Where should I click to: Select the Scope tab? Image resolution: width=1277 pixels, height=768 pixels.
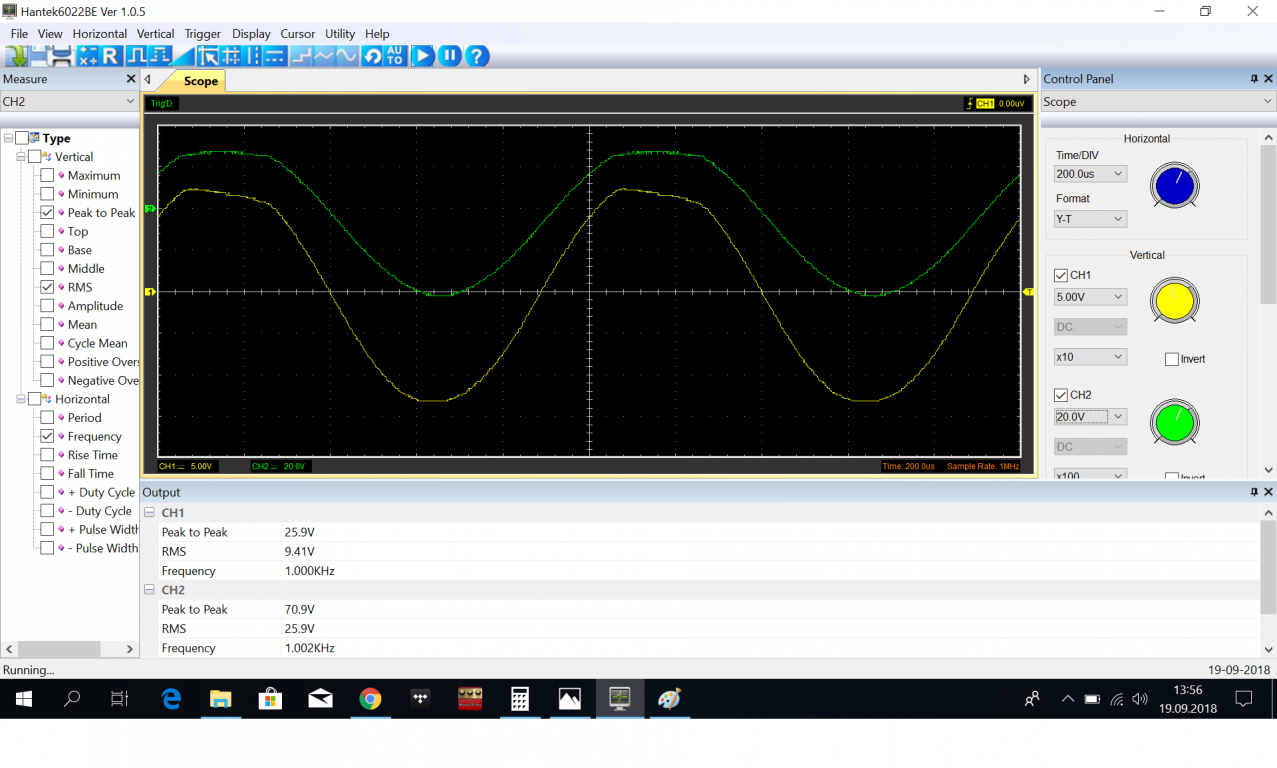click(200, 81)
